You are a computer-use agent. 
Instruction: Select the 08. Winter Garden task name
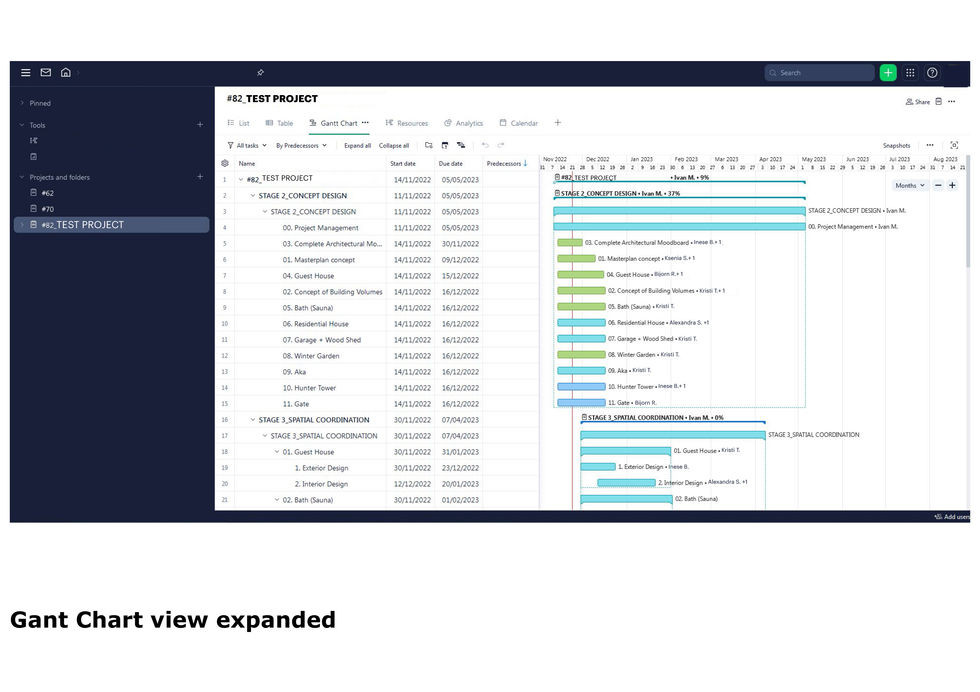[x=311, y=356]
